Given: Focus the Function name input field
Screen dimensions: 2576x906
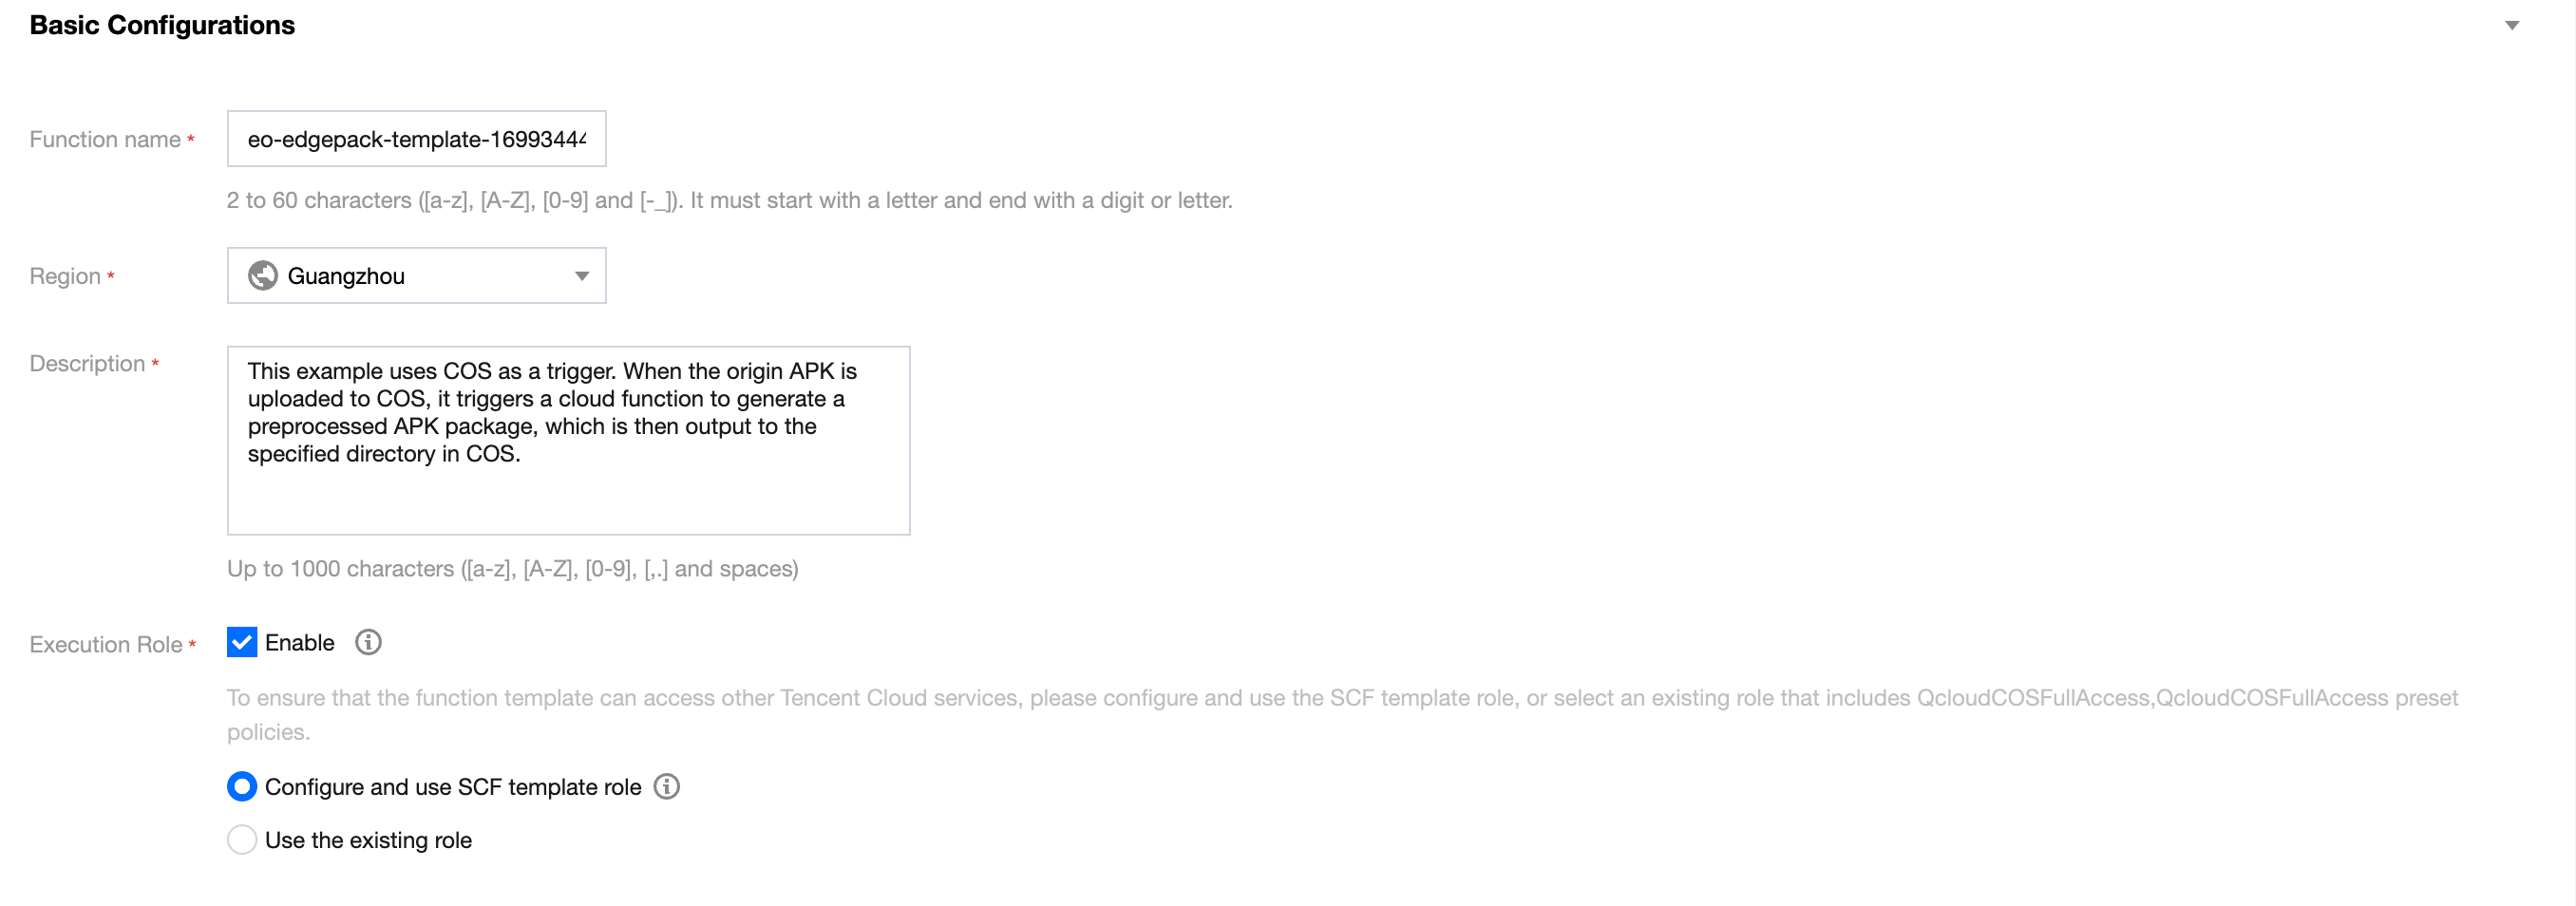Looking at the screenshot, I should coord(417,139).
